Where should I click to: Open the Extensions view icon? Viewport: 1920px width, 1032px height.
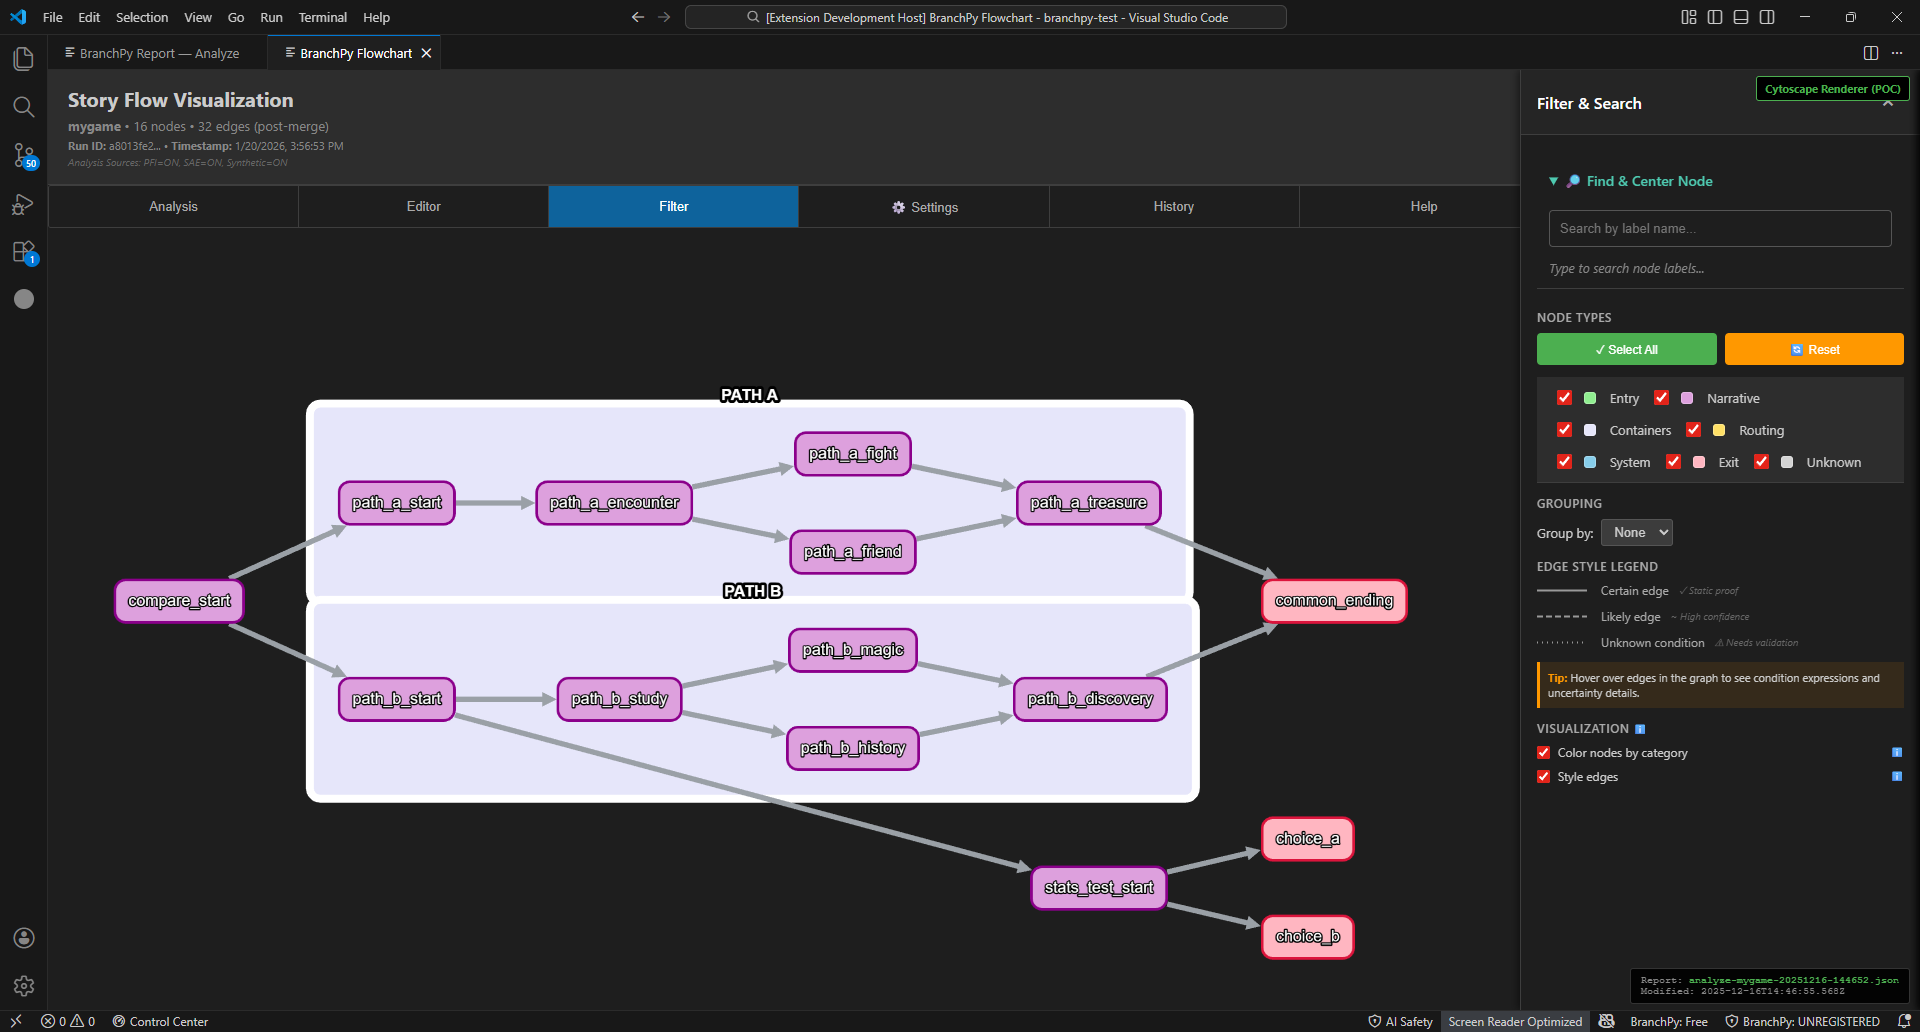click(24, 252)
